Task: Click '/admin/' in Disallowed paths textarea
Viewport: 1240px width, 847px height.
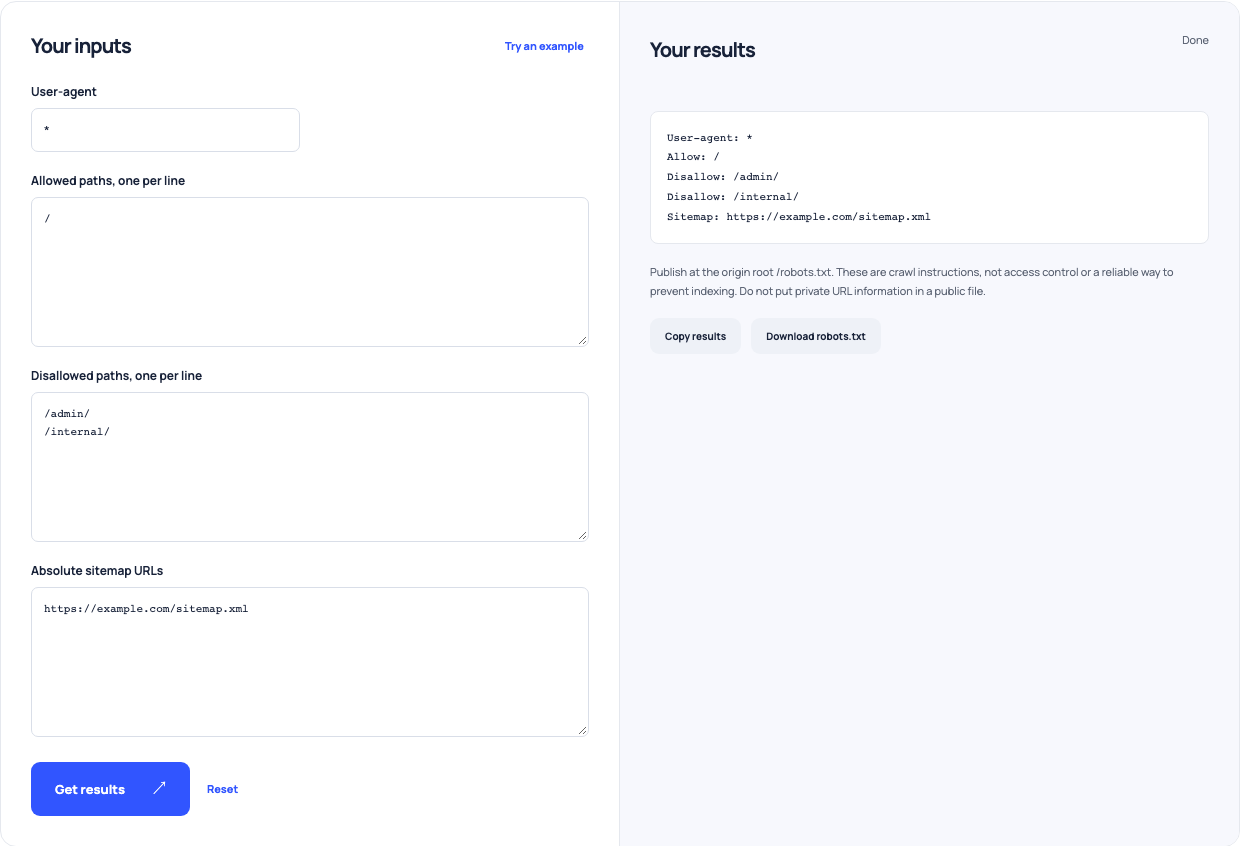Action: click(x=67, y=413)
